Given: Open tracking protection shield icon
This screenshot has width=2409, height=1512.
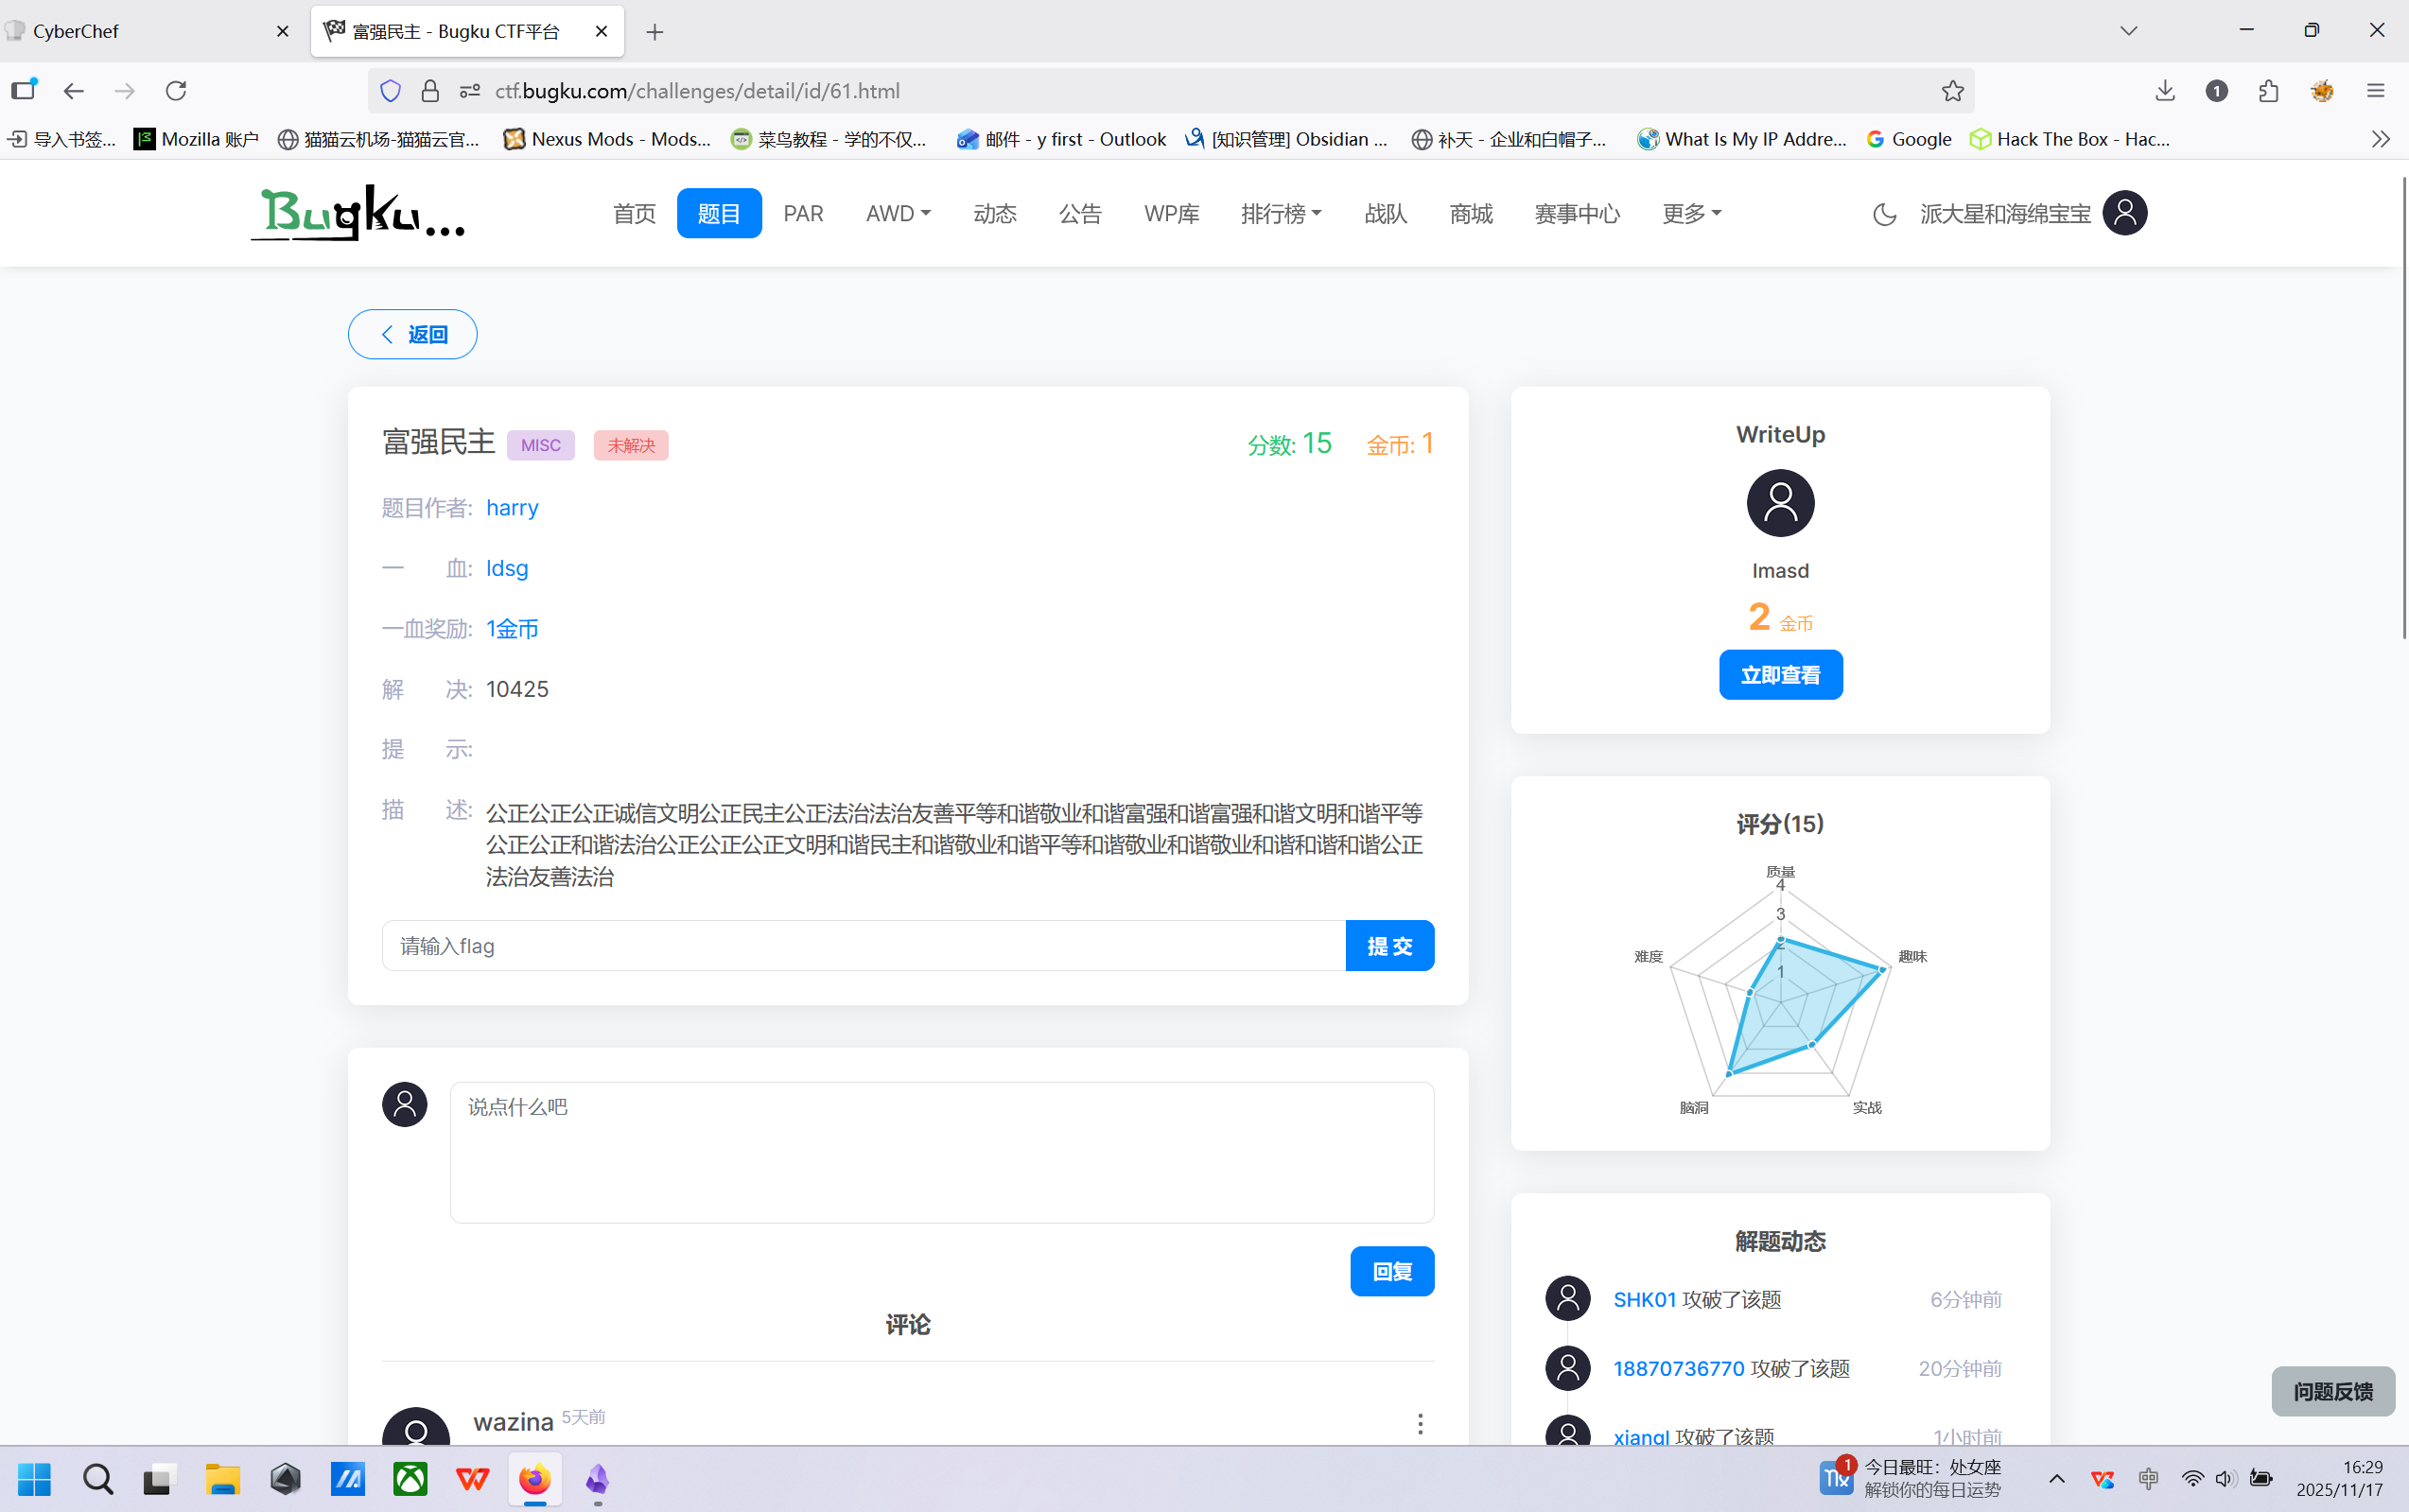Looking at the screenshot, I should click(x=389, y=90).
